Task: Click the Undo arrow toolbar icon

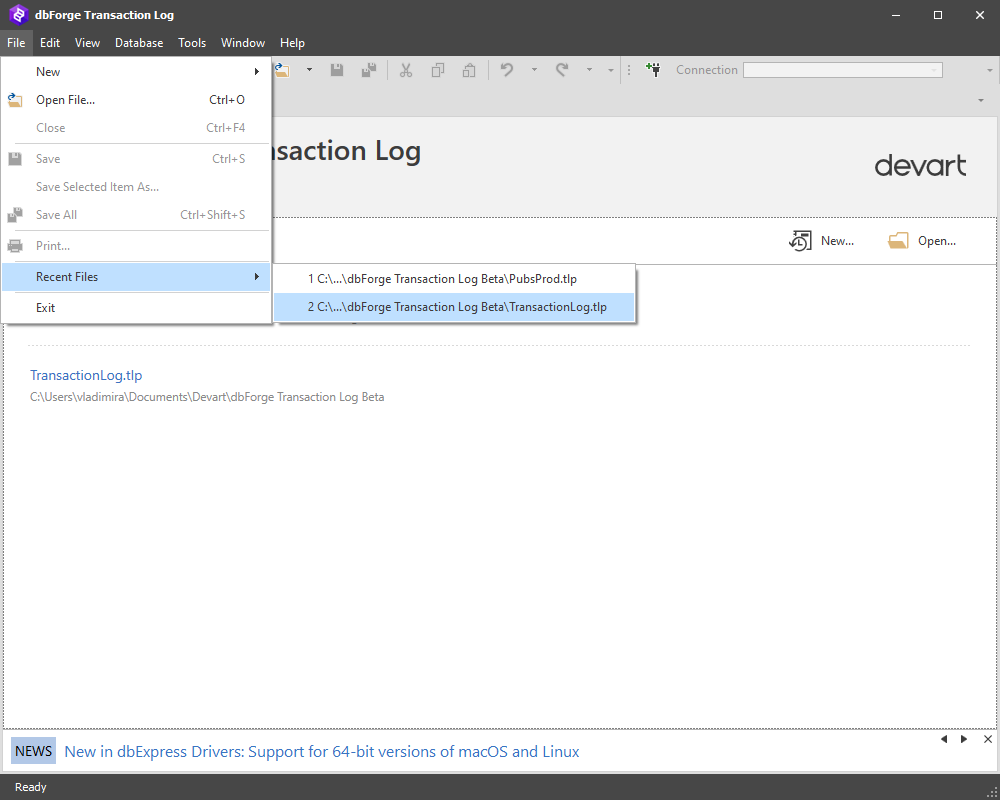Action: pos(507,70)
